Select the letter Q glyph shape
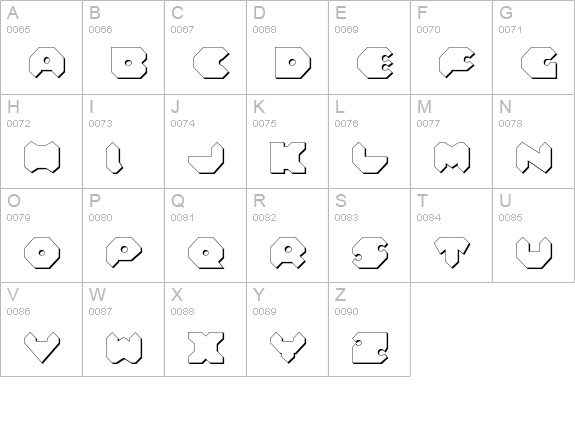Image resolution: width=575 pixels, height=421 pixels. (206, 253)
